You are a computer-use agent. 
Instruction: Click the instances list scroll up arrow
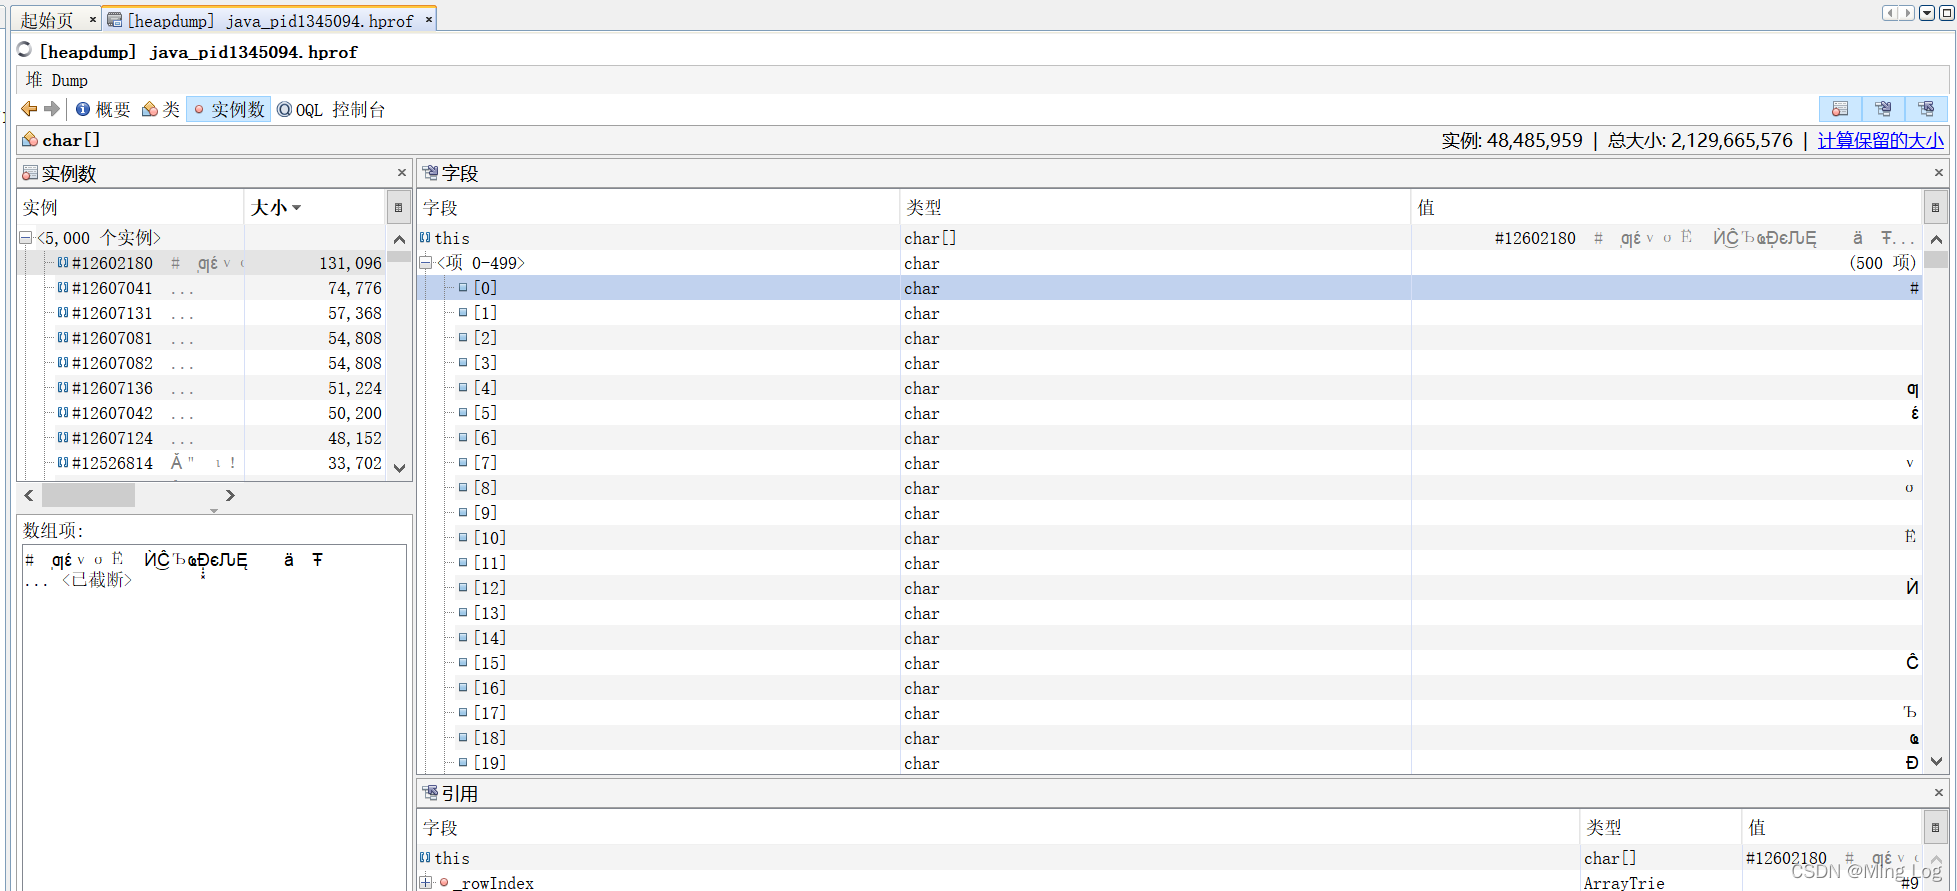pyautogui.click(x=399, y=239)
